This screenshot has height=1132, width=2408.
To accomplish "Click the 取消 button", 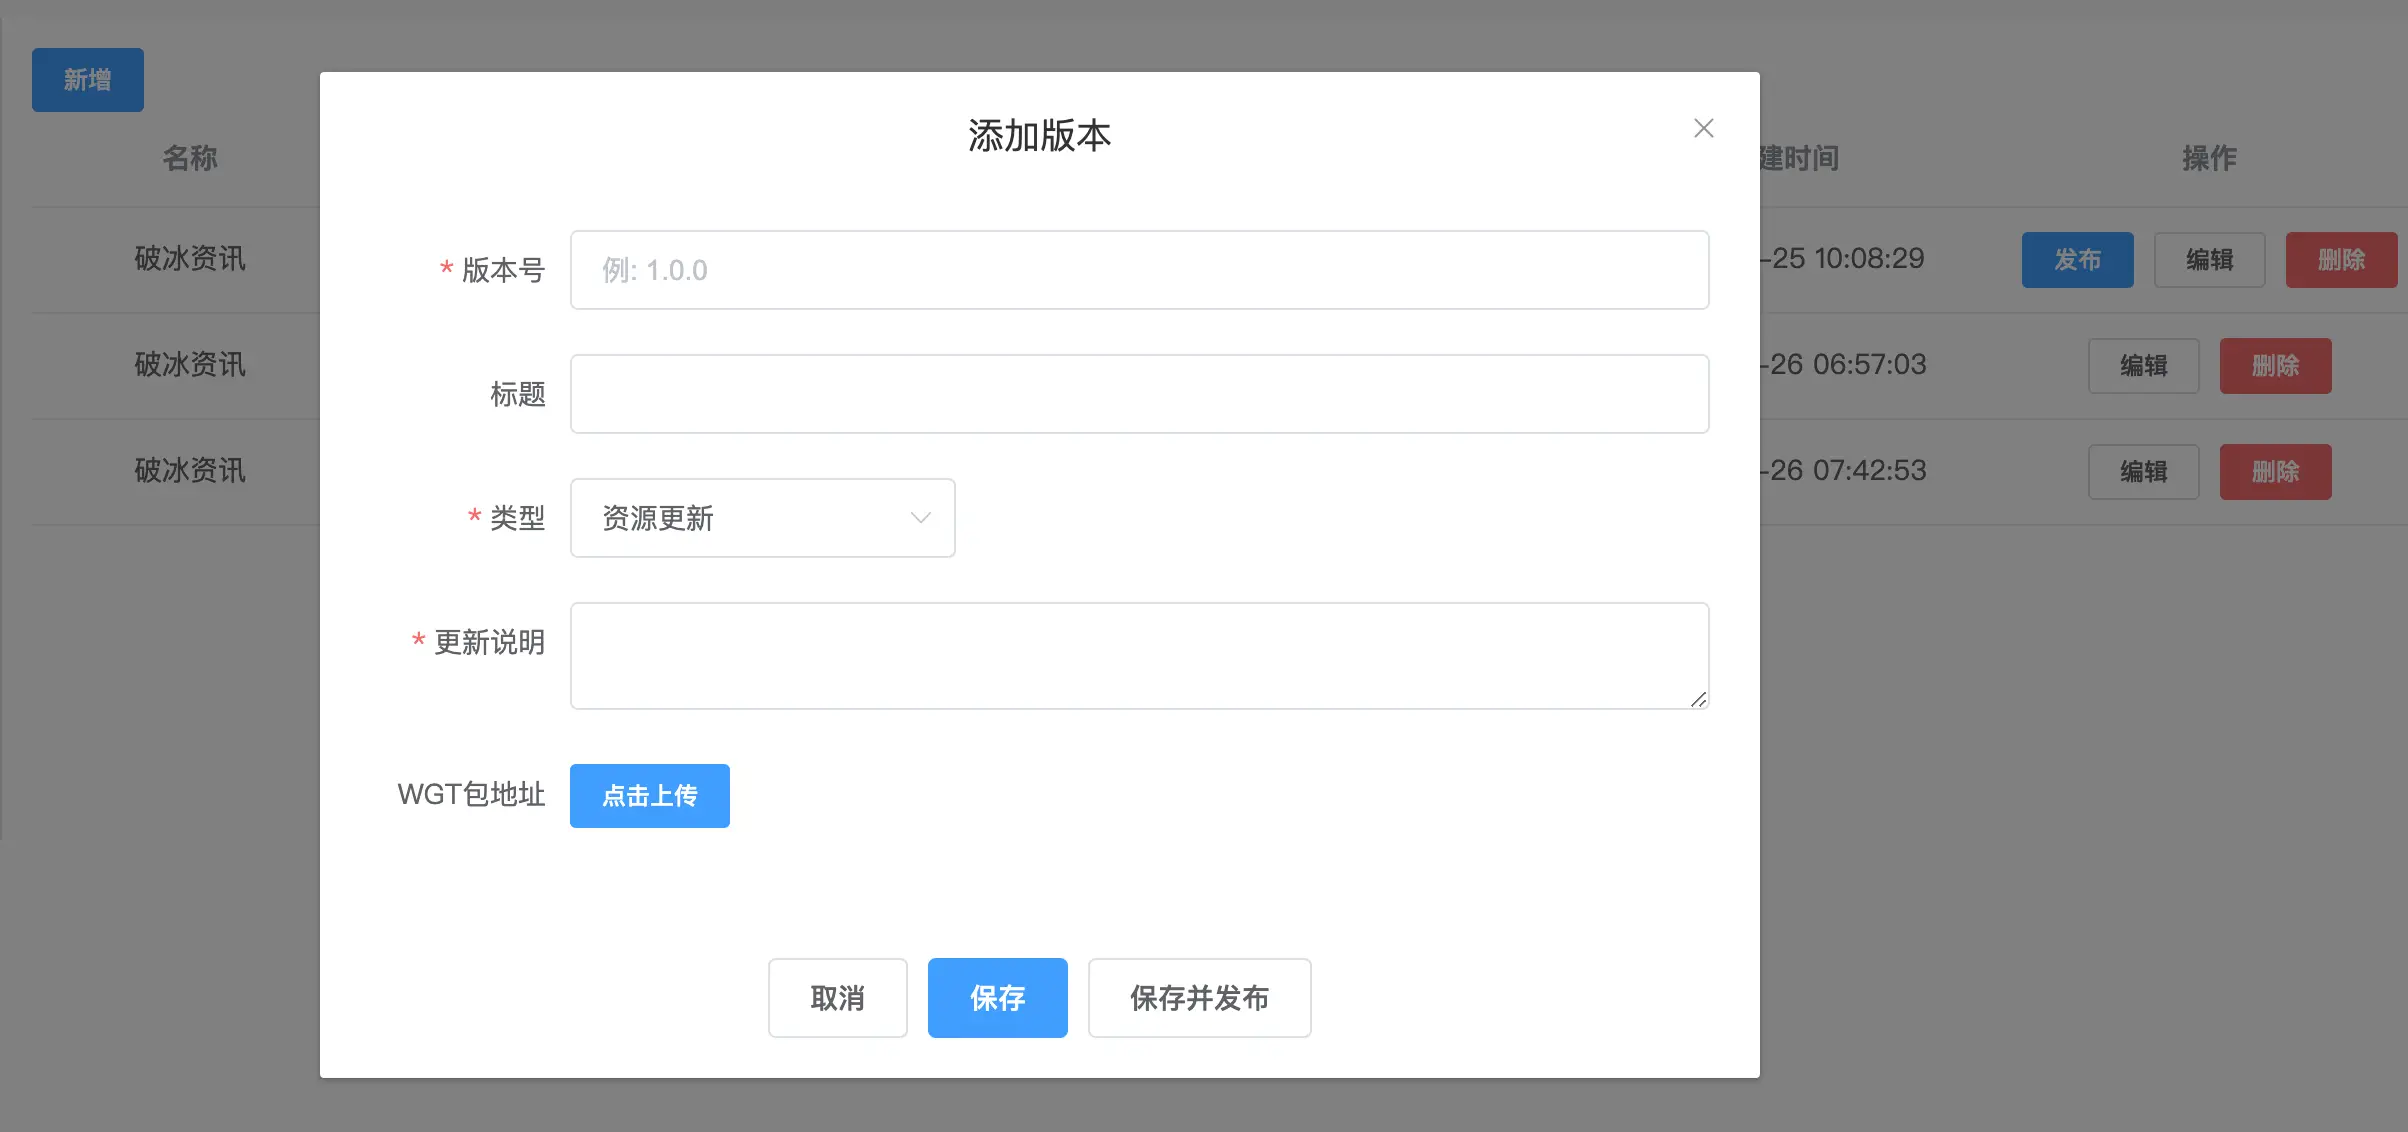I will pyautogui.click(x=837, y=998).
